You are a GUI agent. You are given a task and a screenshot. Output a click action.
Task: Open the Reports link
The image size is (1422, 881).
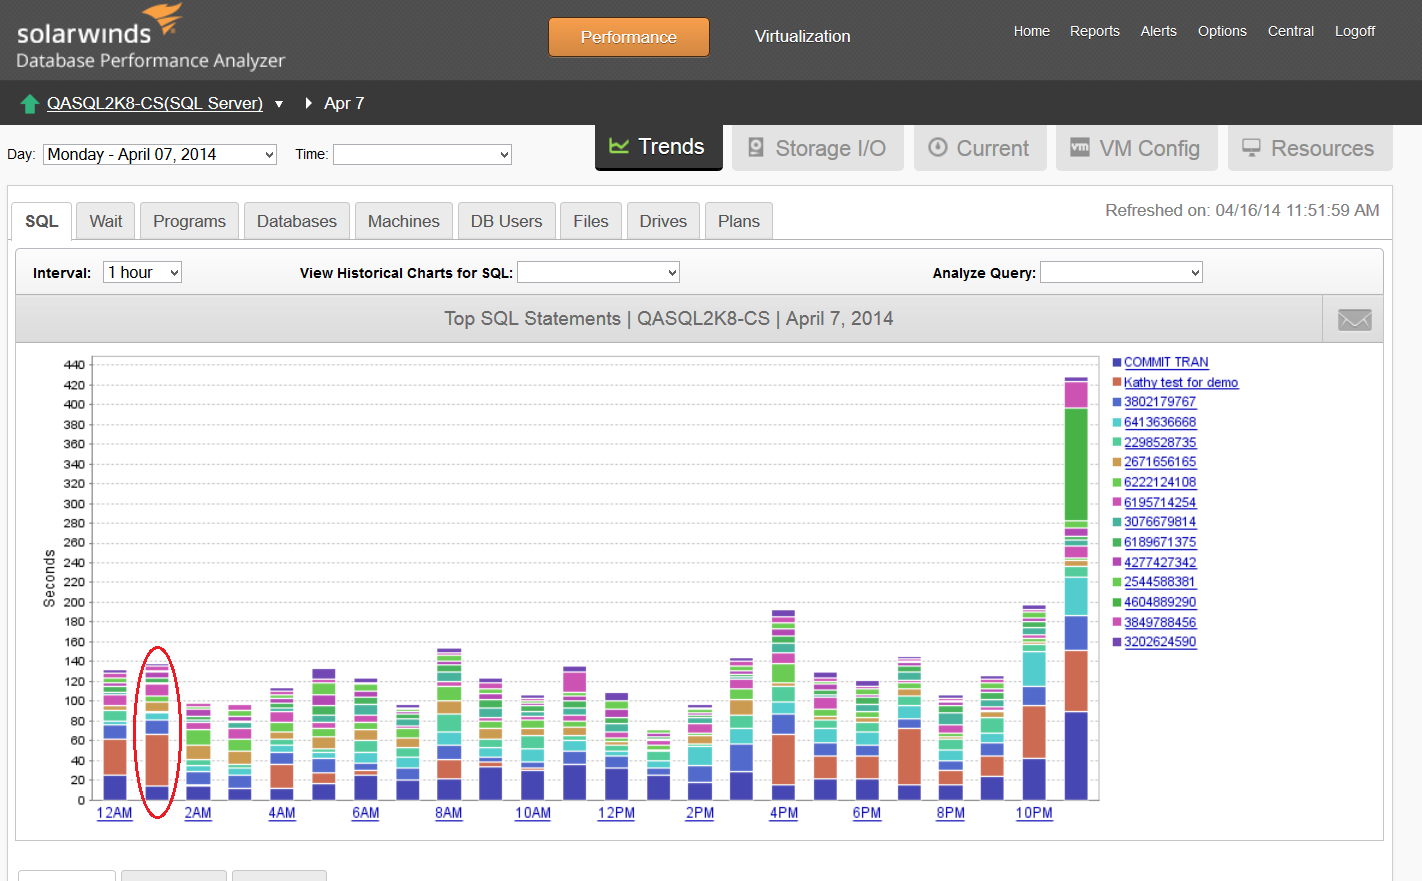pos(1095,31)
